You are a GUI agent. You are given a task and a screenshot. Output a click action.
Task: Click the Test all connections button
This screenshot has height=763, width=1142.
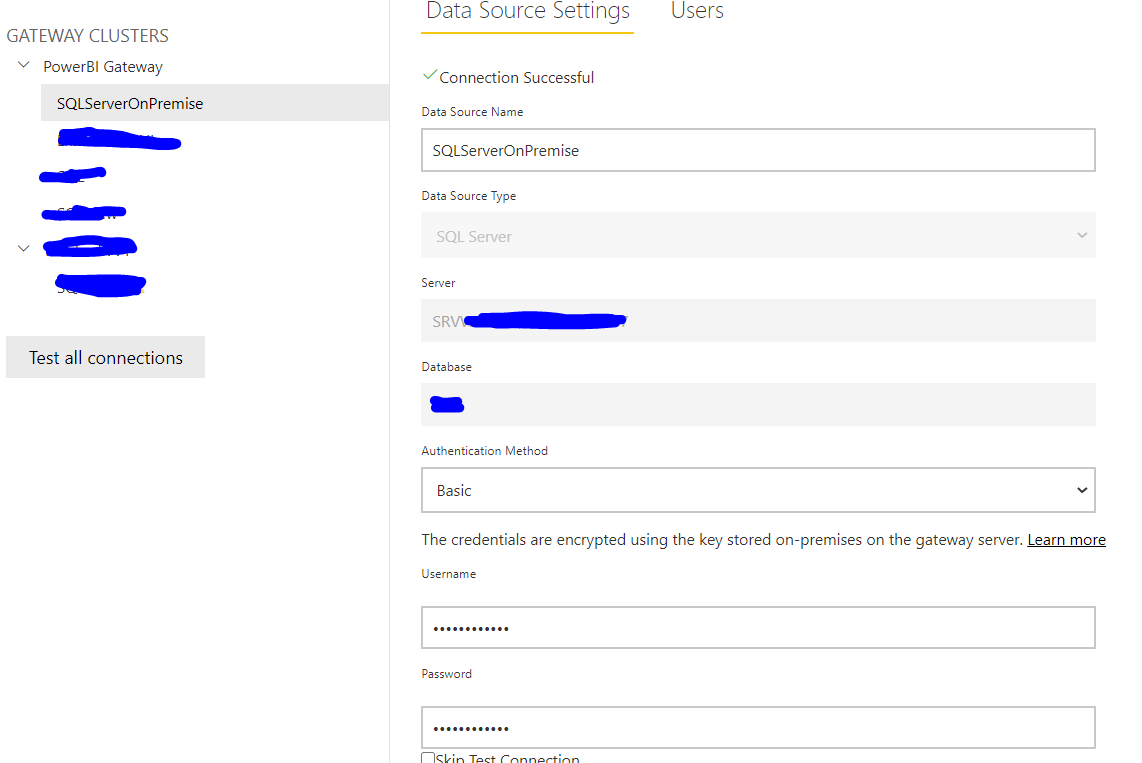click(106, 357)
